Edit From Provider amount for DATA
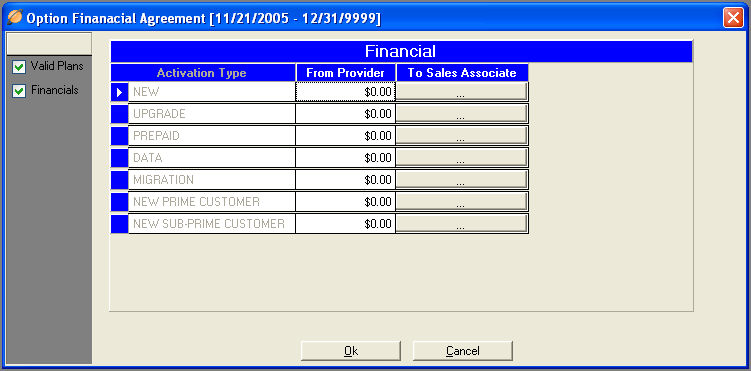 (345, 157)
